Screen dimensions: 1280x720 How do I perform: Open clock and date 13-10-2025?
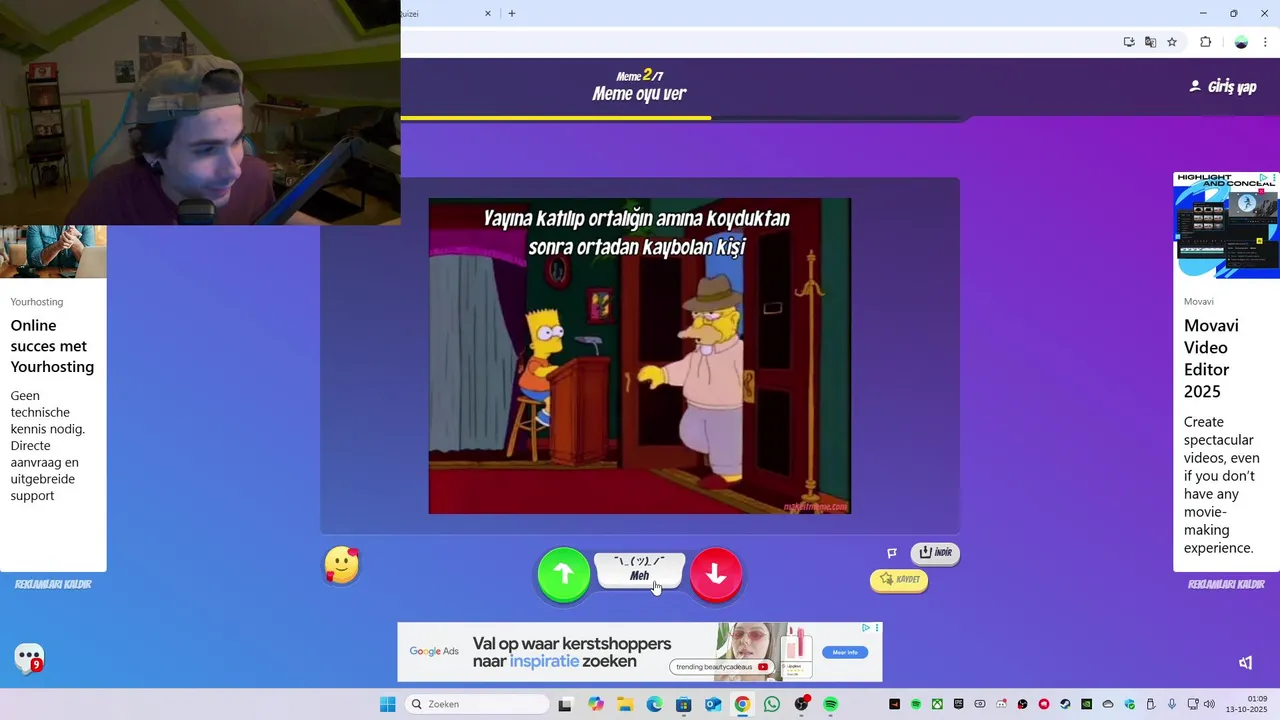tap(1246, 704)
